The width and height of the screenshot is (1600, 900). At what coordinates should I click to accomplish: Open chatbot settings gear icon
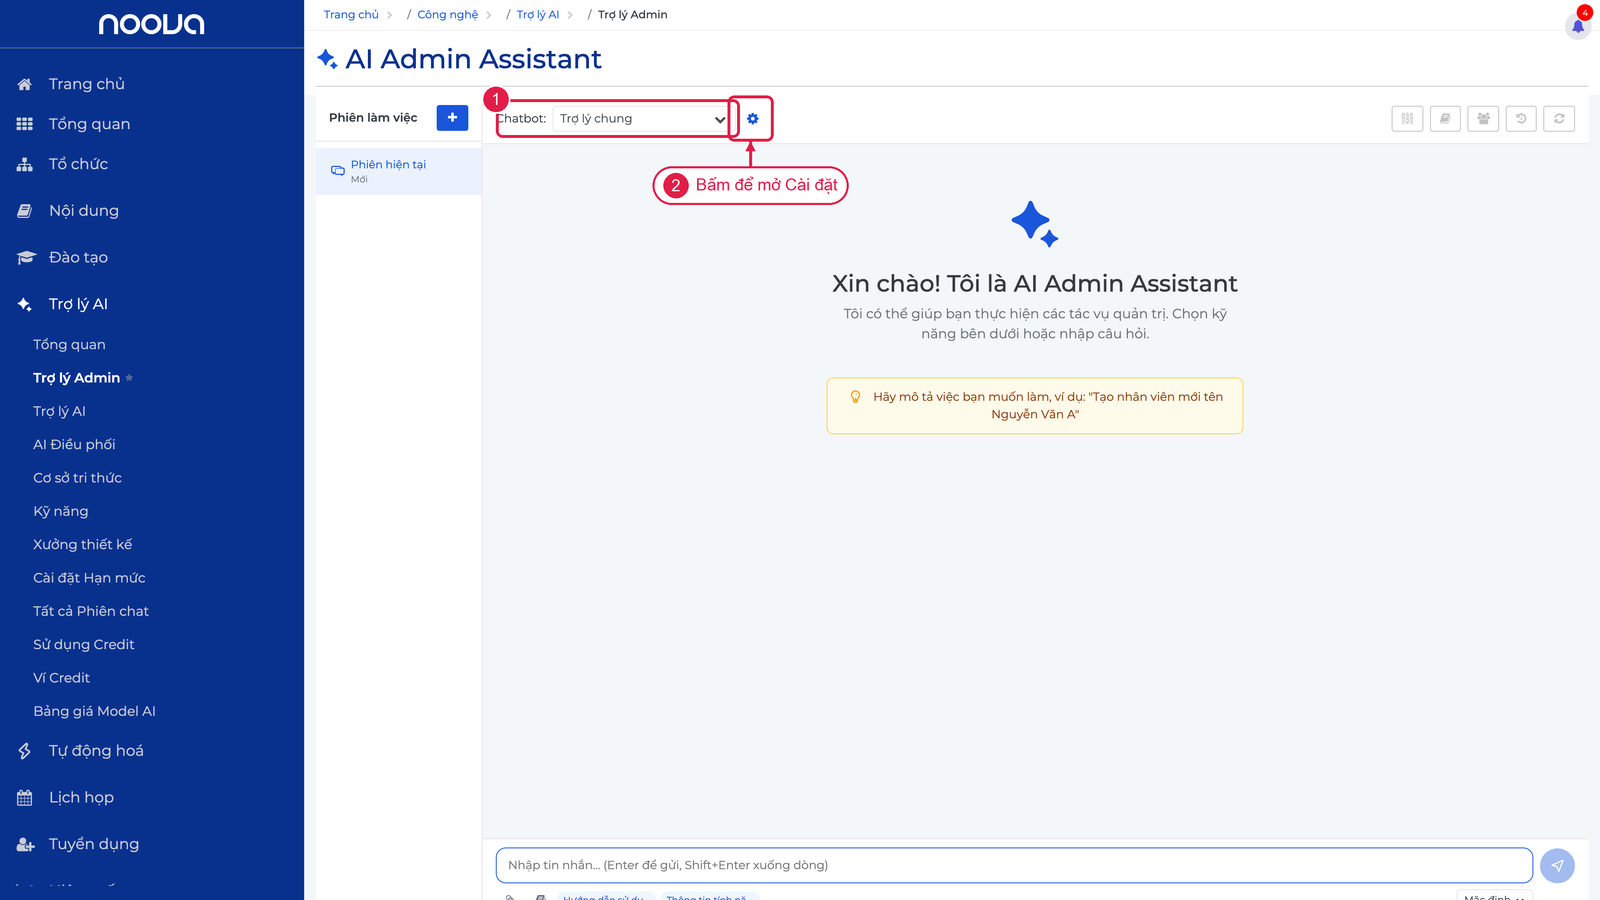[x=753, y=119]
